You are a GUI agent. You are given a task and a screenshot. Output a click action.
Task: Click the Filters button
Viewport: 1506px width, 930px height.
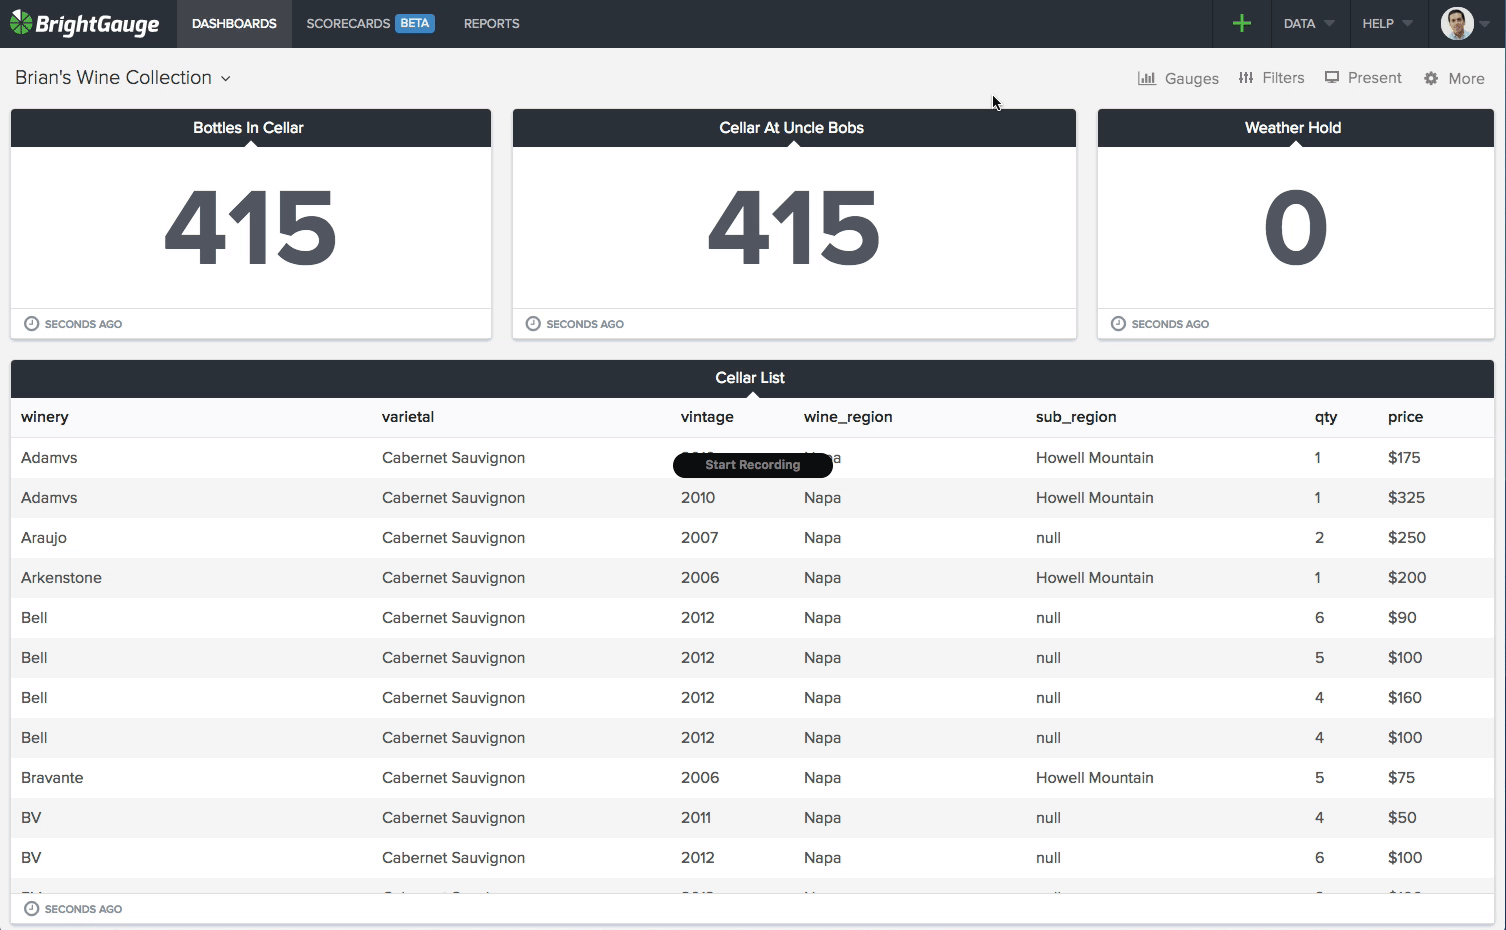(x=1271, y=78)
